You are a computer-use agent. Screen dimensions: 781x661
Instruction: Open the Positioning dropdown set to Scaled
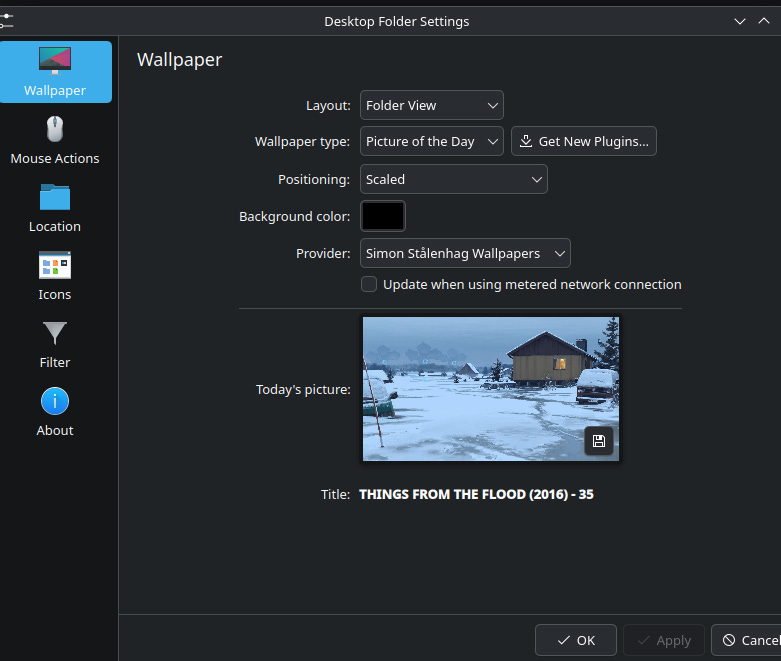[x=453, y=179]
